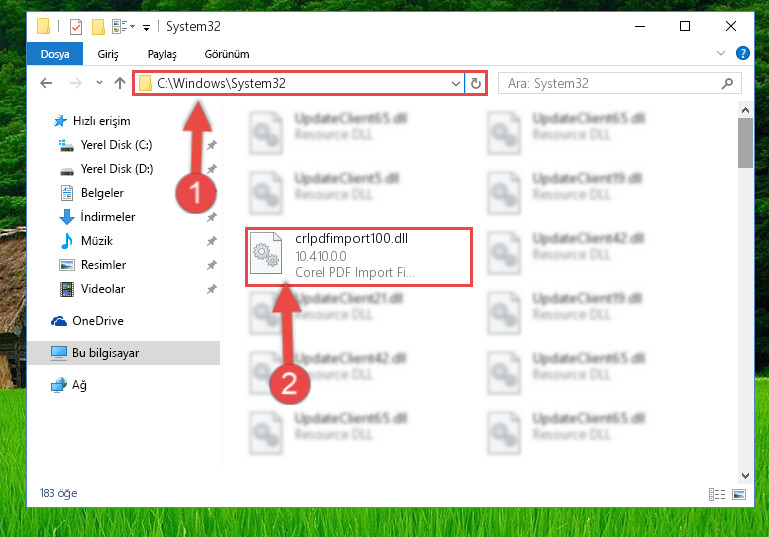Open the Belgeler folder

(x=102, y=193)
